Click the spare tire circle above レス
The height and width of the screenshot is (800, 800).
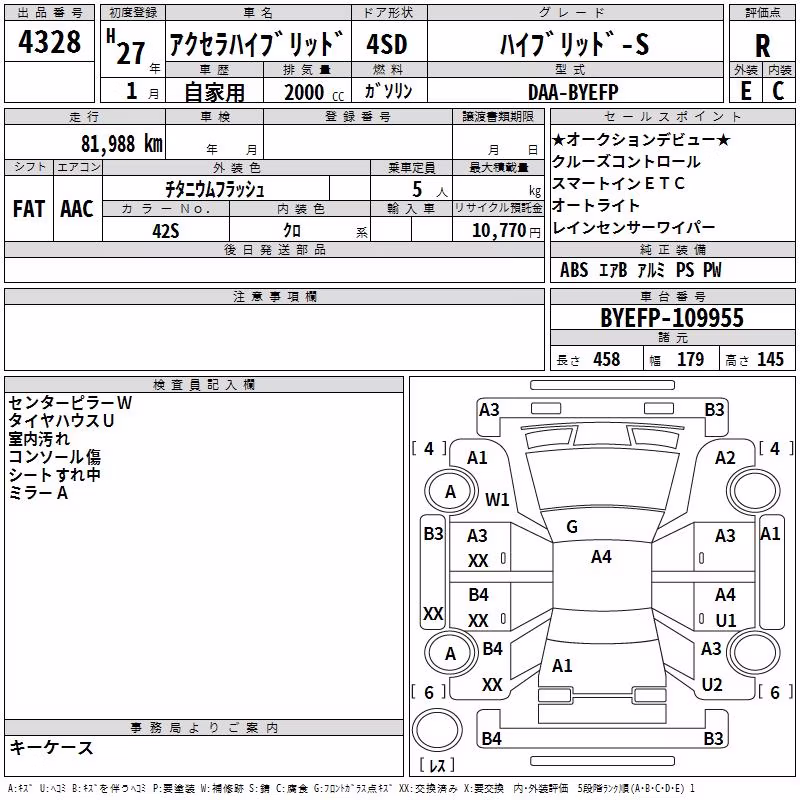[437, 730]
